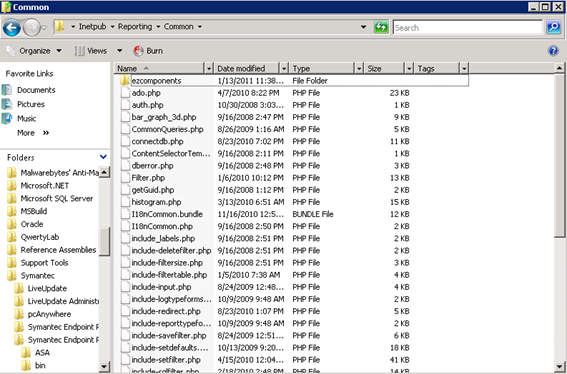Viewport: 567px width, 374px height.
Task: Open the Organize menu
Action: (34, 51)
